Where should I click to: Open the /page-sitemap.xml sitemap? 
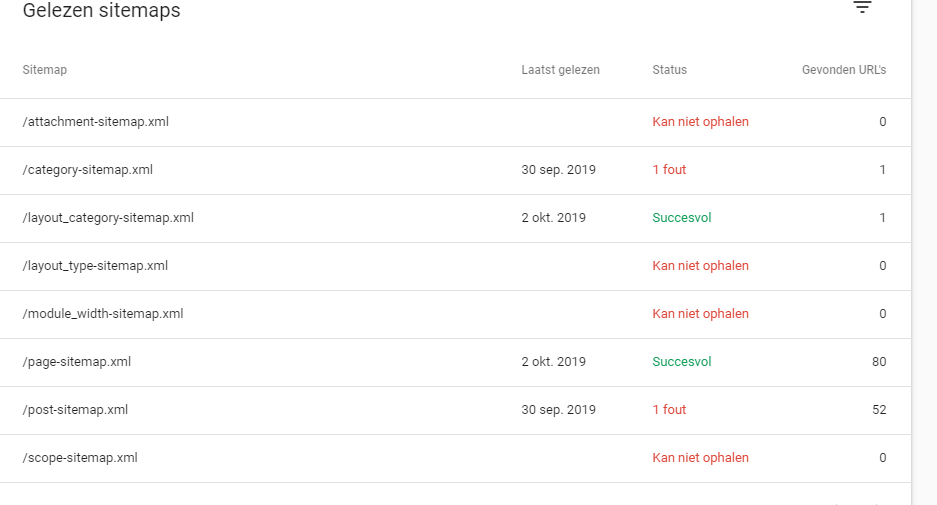(455, 362)
